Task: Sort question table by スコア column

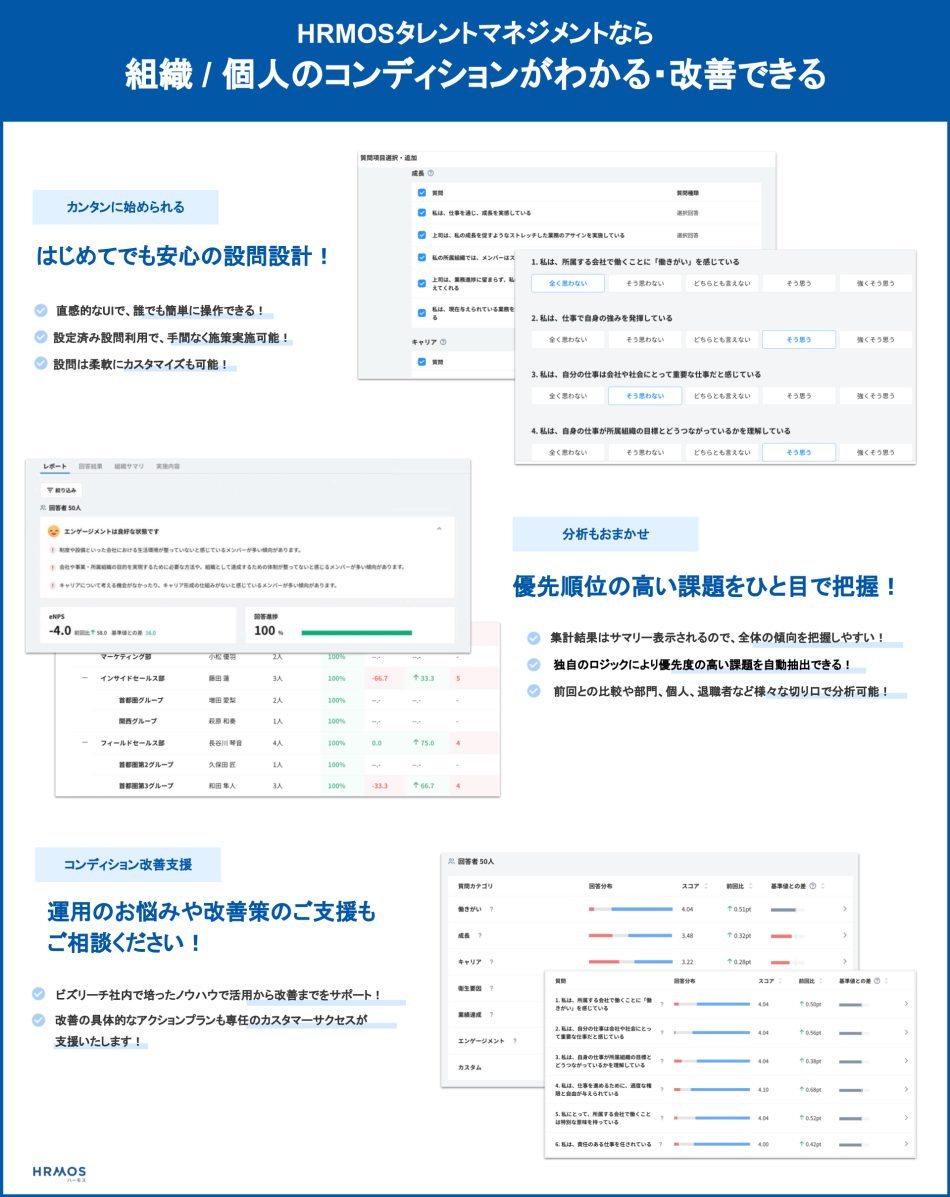Action: coord(780,981)
